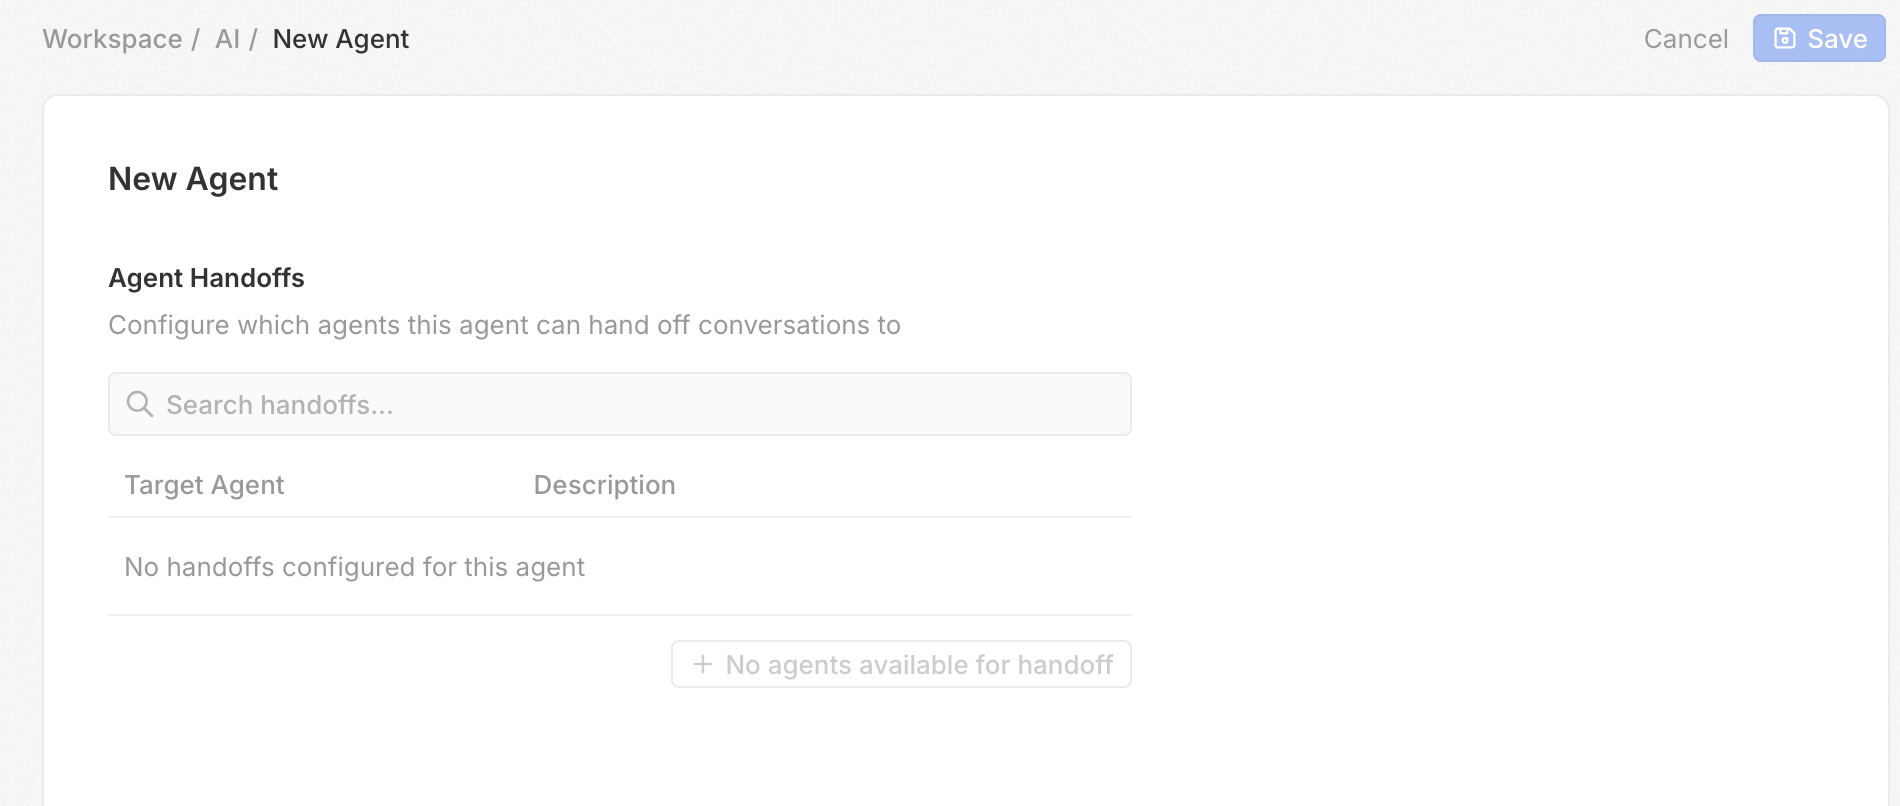Click the slash separator after Workspace

point(196,39)
